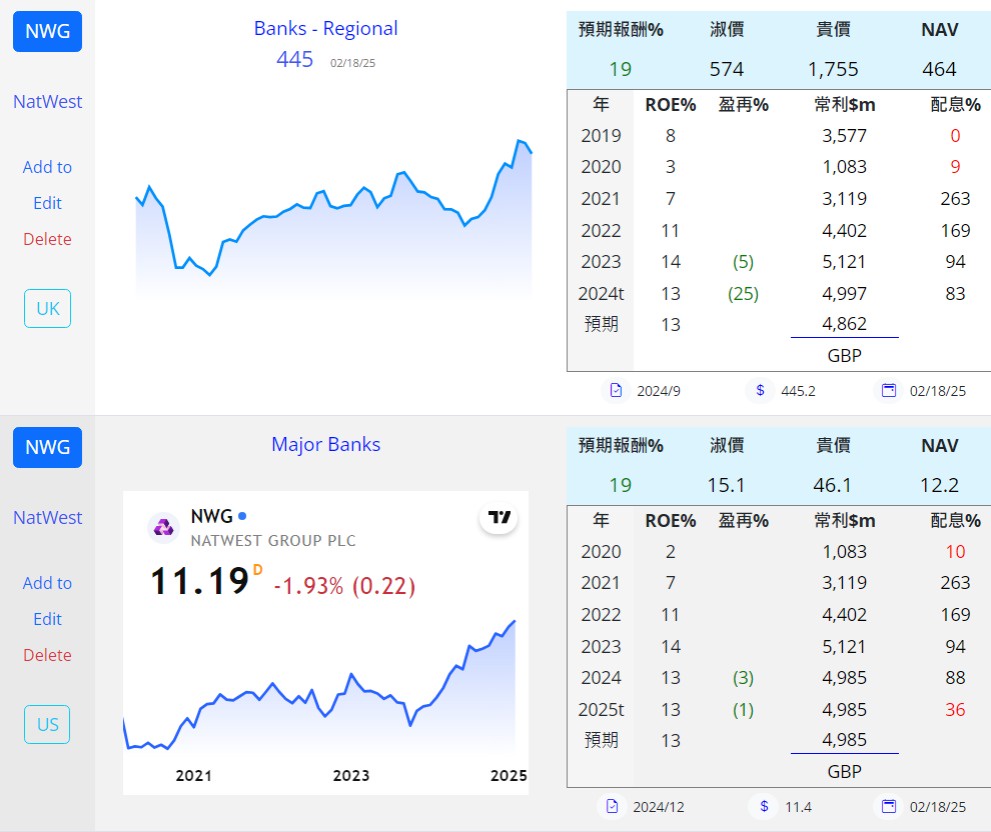
Task: Click NWG symbol text in chart widget
Action: pyautogui.click(x=212, y=517)
